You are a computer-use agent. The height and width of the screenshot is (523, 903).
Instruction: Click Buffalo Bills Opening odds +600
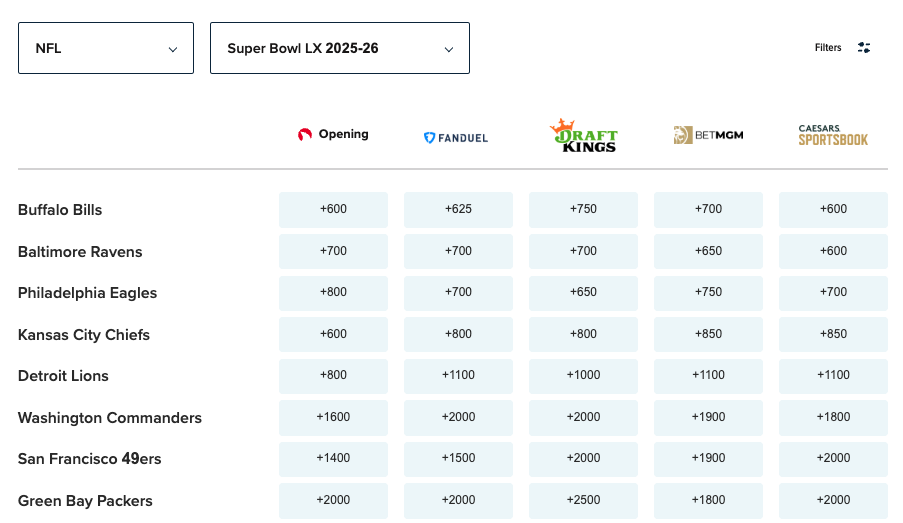click(x=333, y=210)
